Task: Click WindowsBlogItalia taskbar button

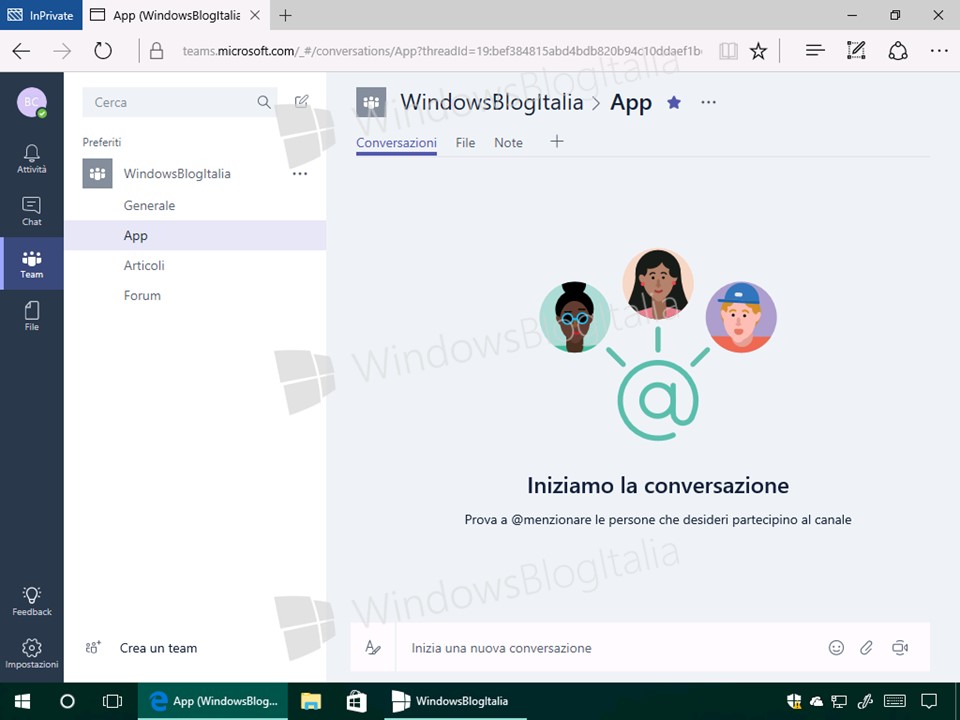Action: pos(455,701)
